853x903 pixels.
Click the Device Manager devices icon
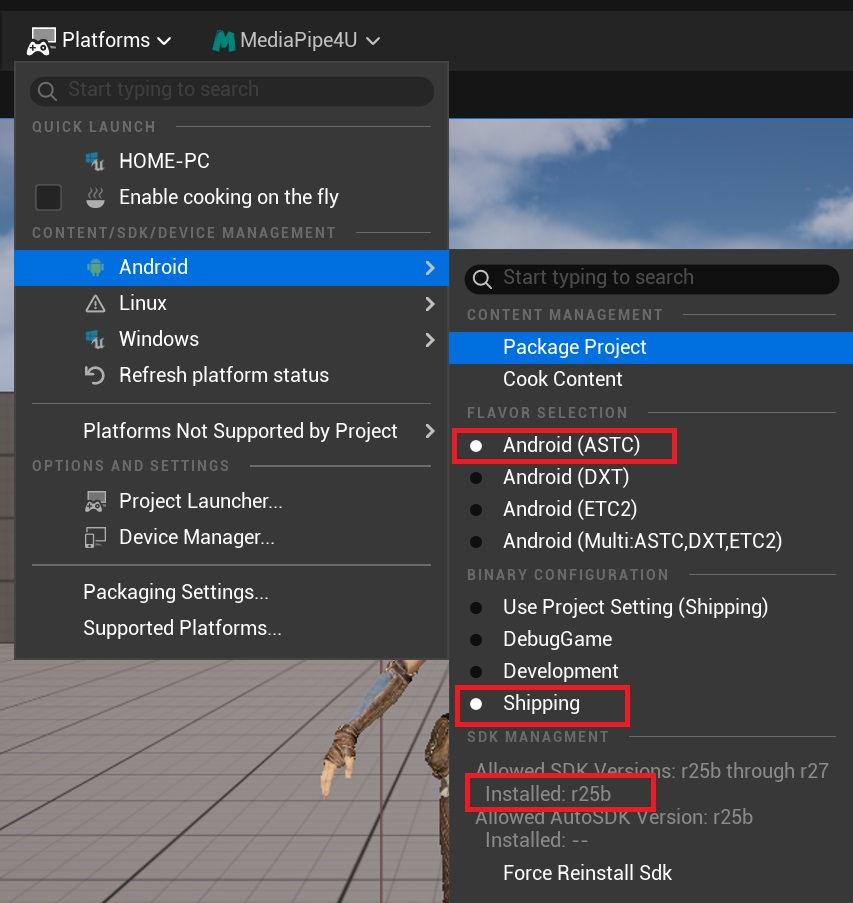pyautogui.click(x=95, y=538)
